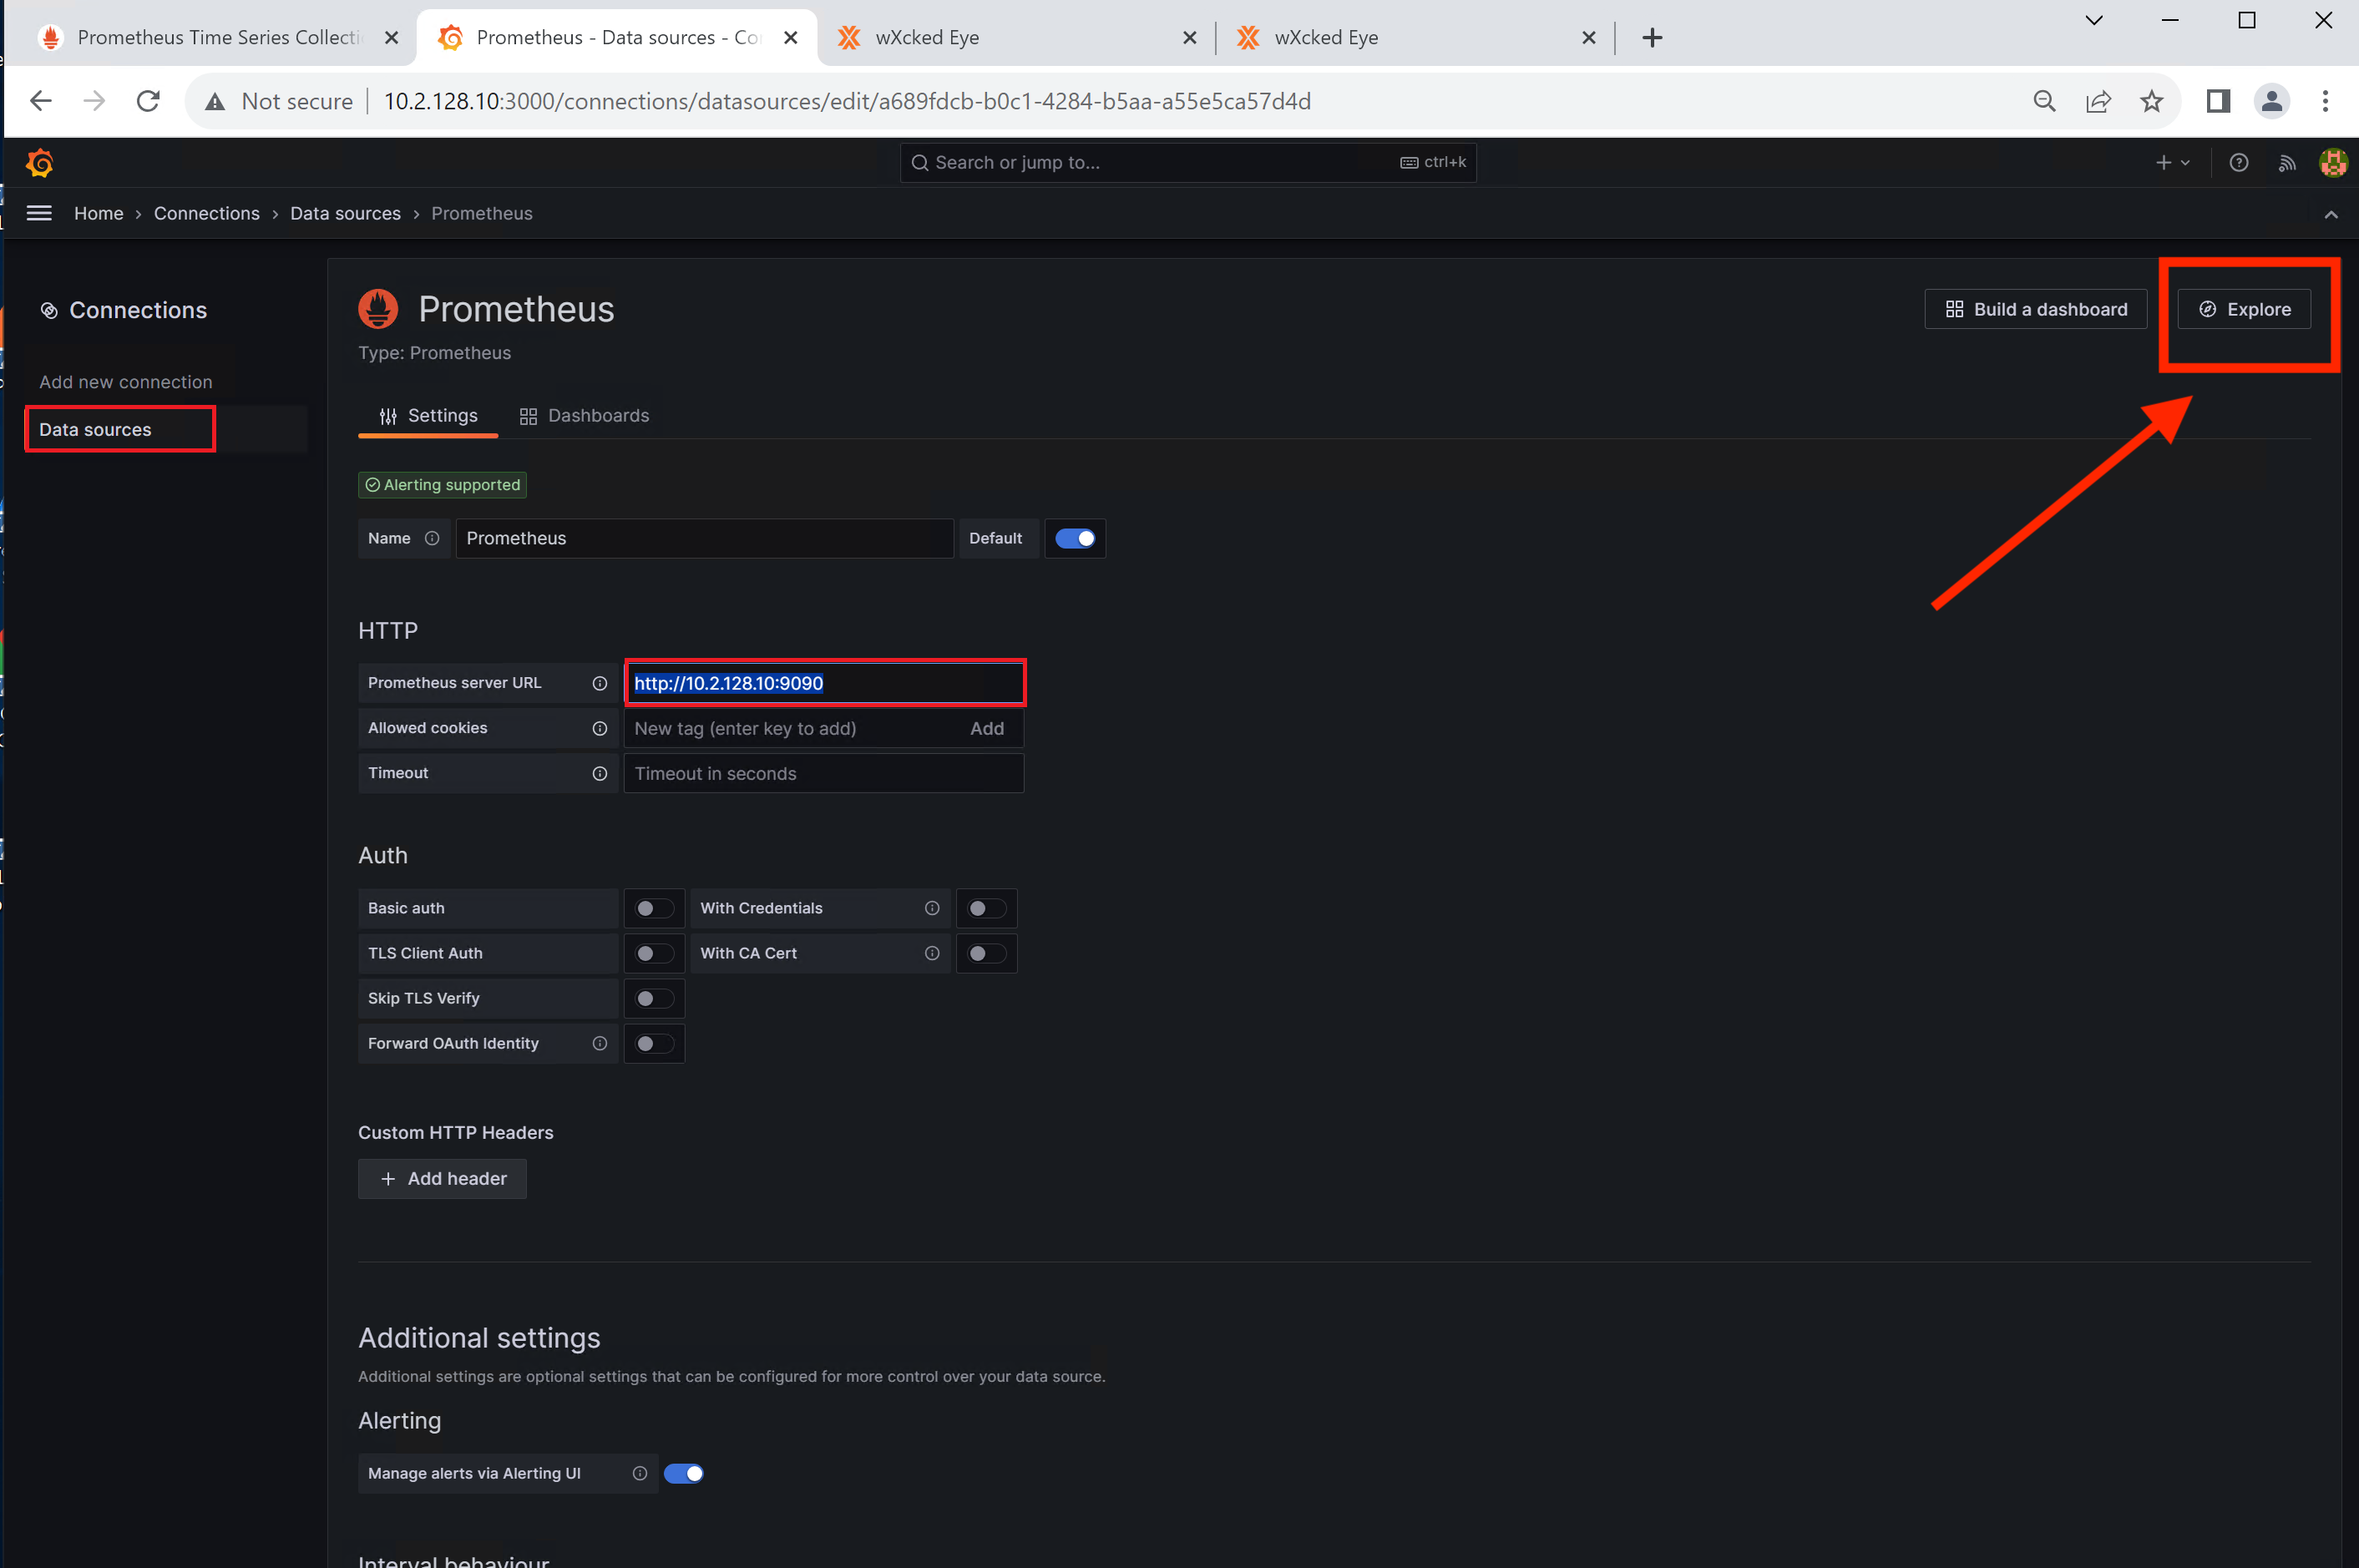Click the data source Name field
2359x1568 pixels.
705,538
